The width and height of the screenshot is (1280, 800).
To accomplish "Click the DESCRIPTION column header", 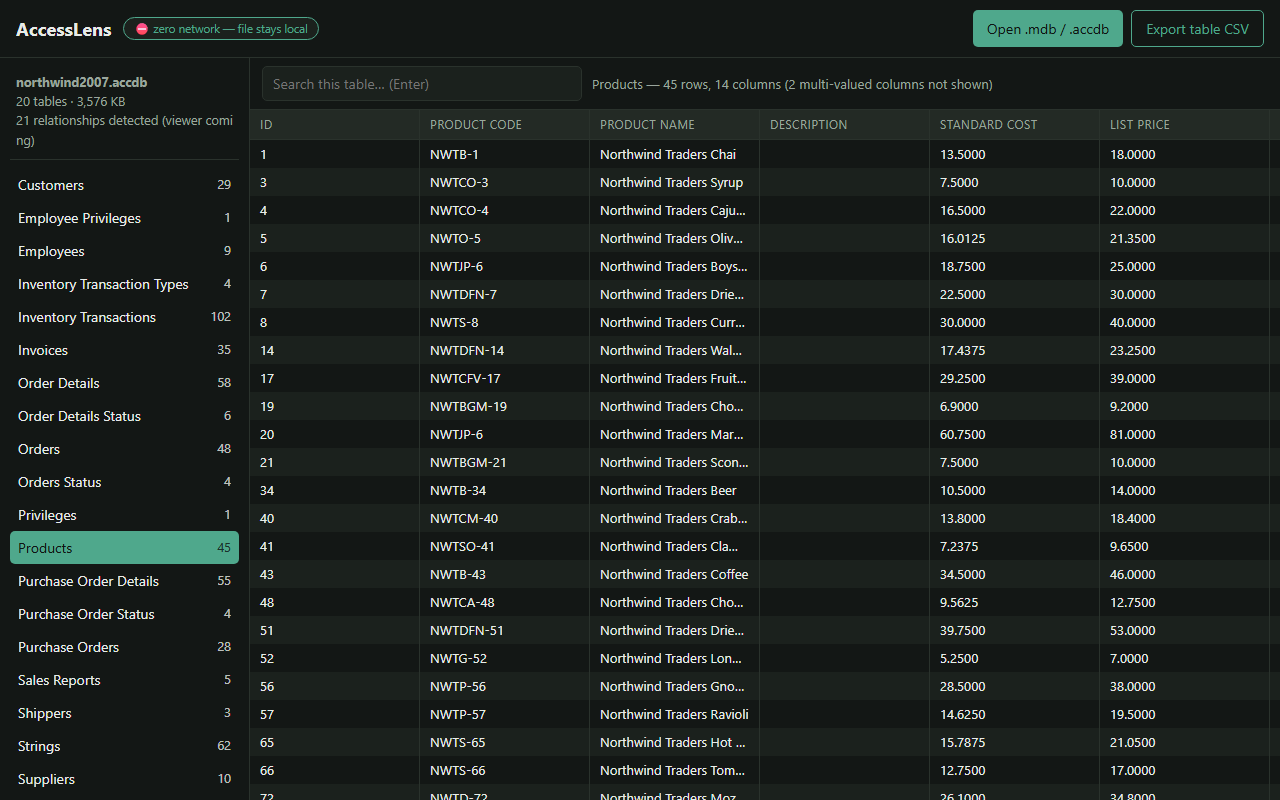I will [x=845, y=125].
